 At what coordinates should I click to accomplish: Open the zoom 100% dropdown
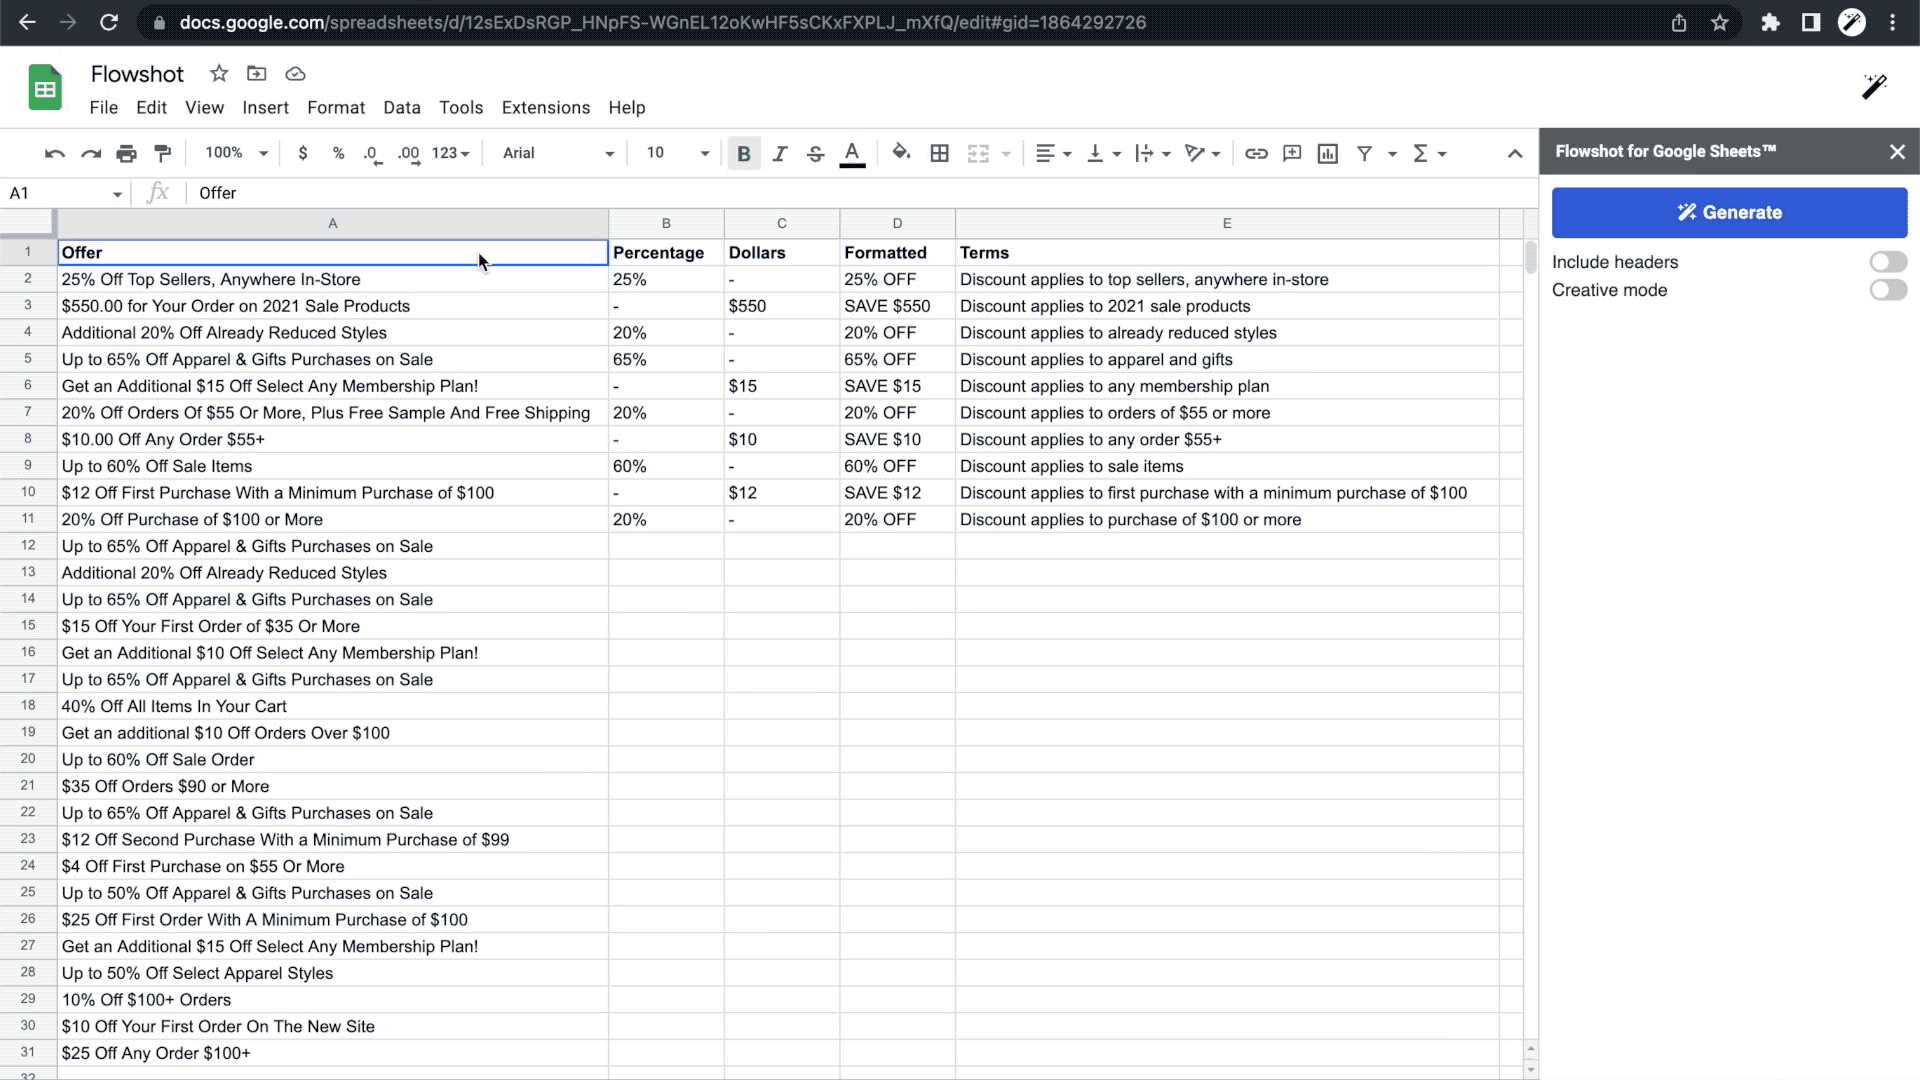tap(236, 153)
